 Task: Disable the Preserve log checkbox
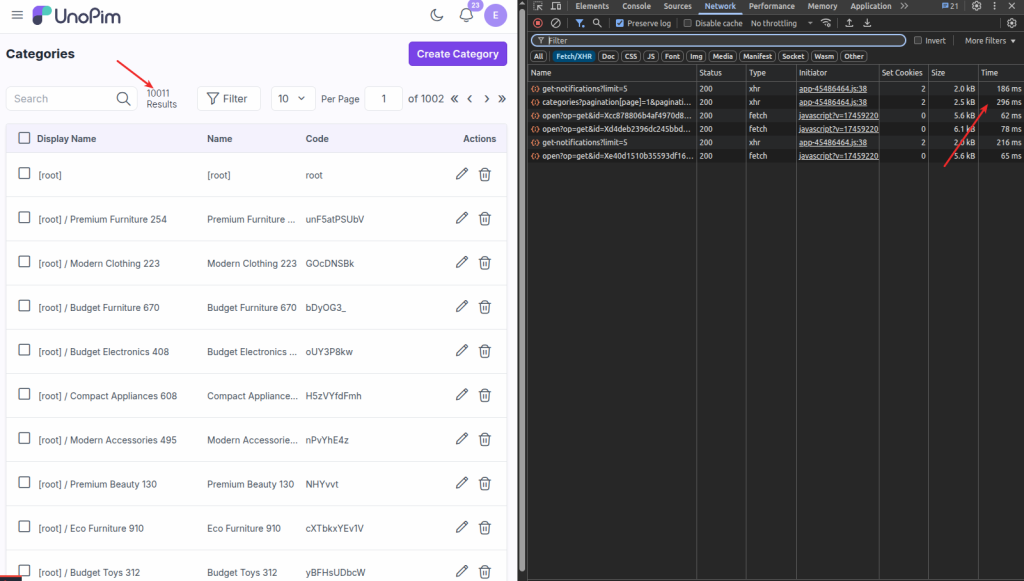620,23
